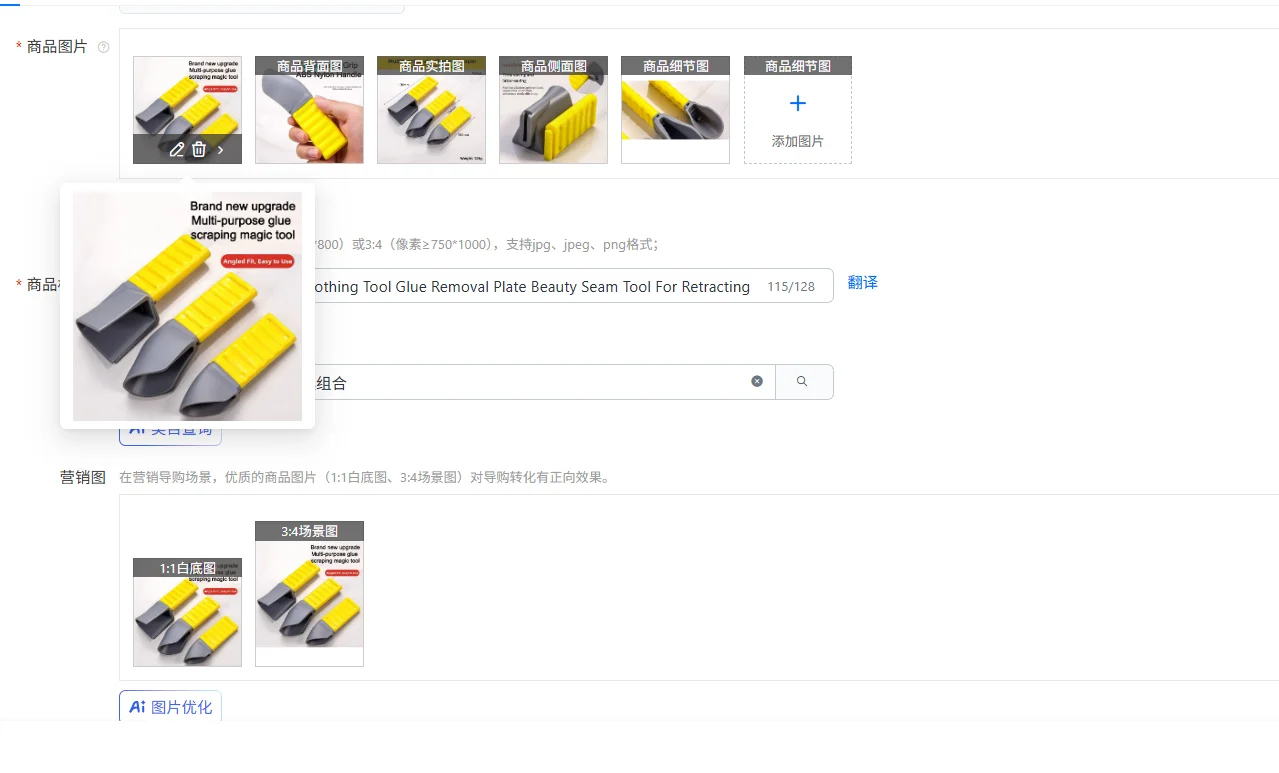Click the plus icon to add image
This screenshot has width=1279, height=773.
(x=798, y=103)
